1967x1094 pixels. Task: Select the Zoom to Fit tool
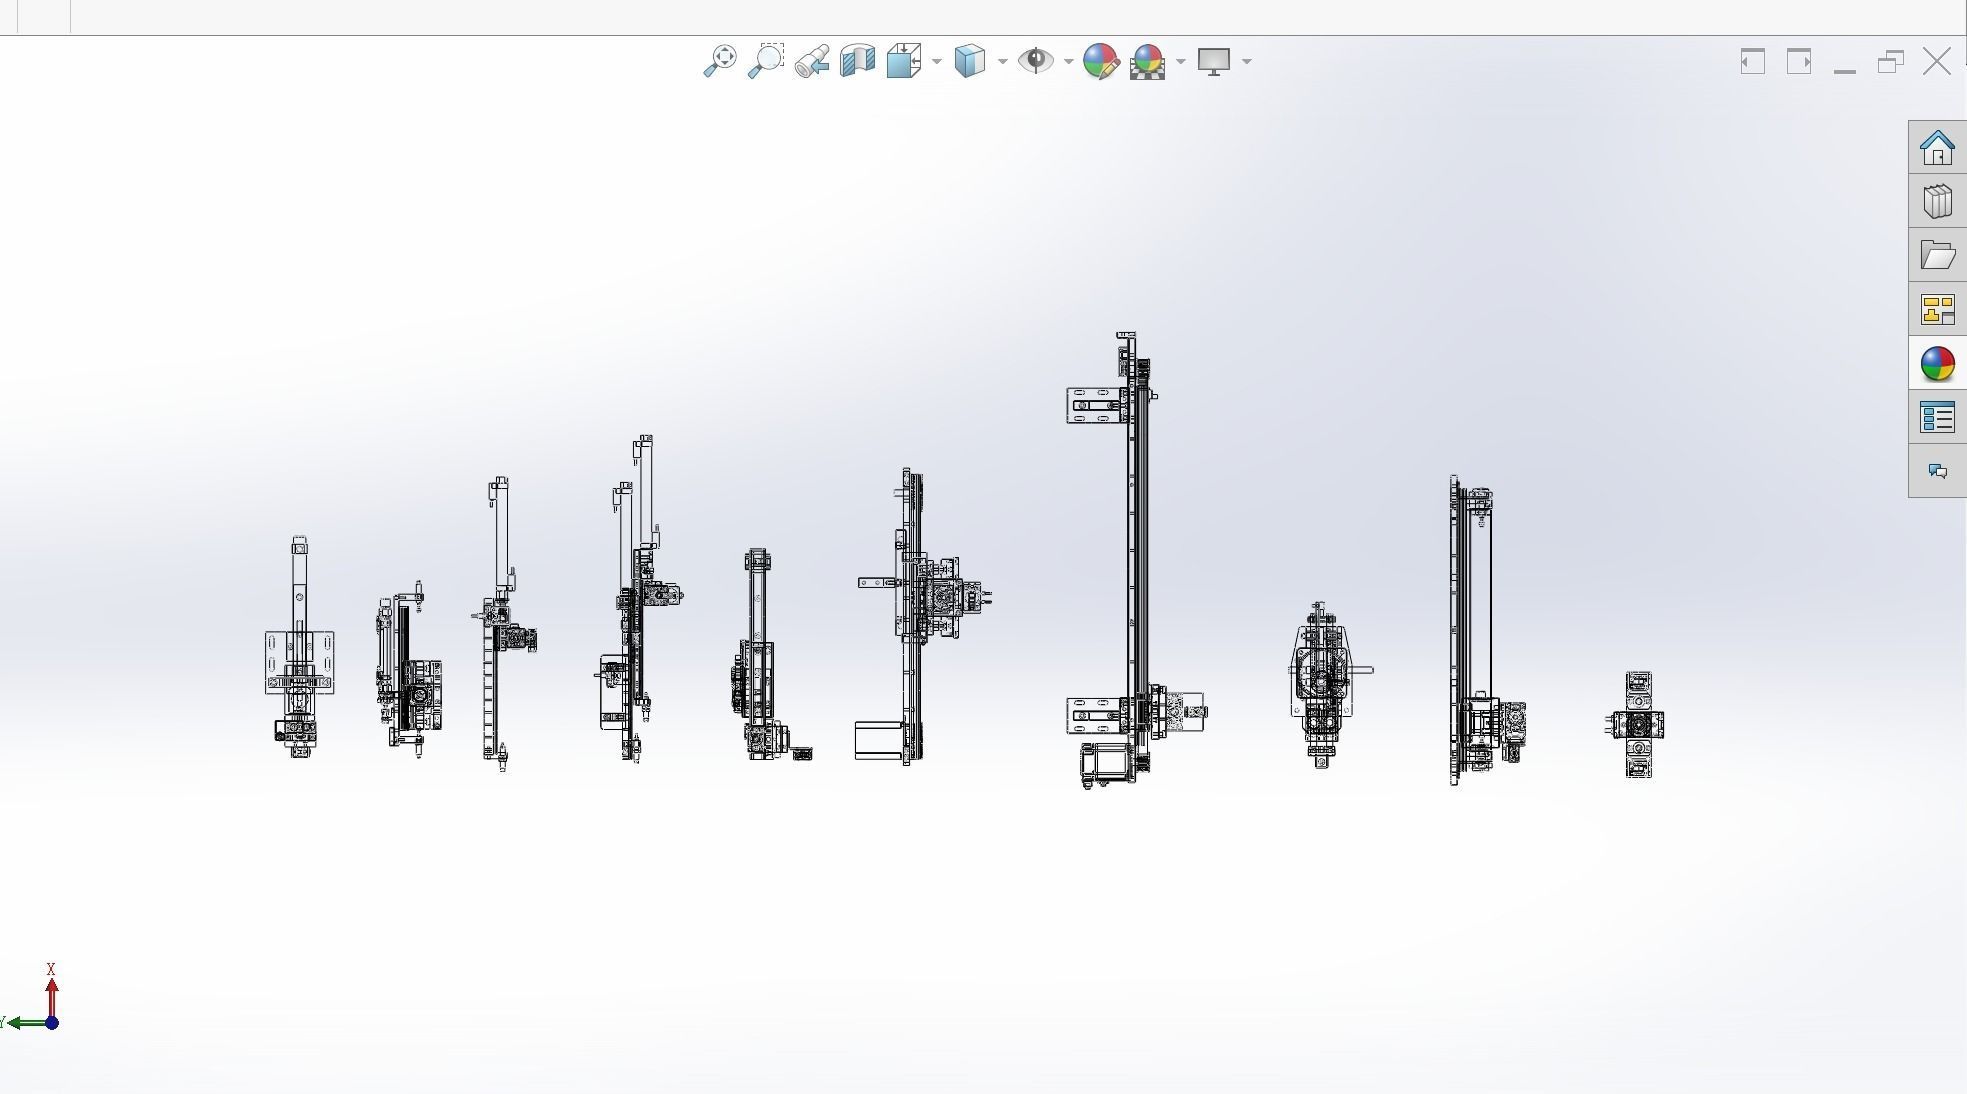coord(720,61)
